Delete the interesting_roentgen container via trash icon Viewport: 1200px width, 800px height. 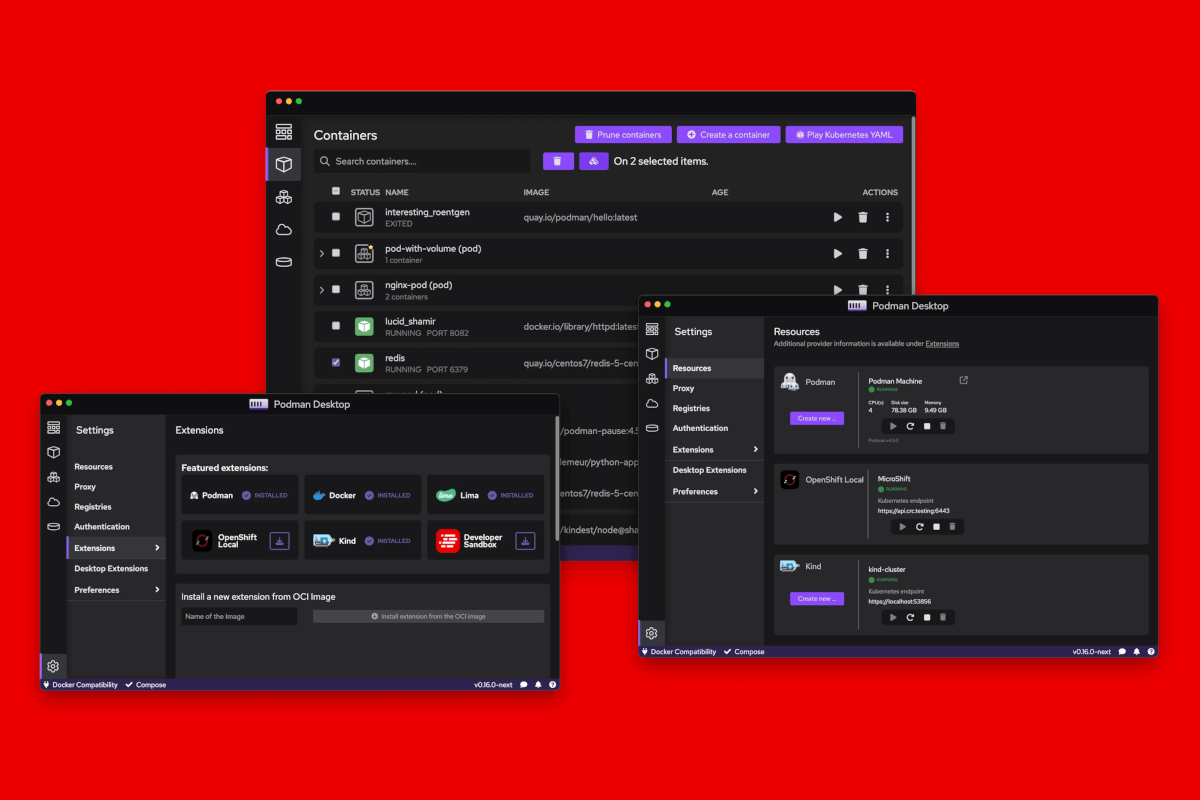coord(863,217)
